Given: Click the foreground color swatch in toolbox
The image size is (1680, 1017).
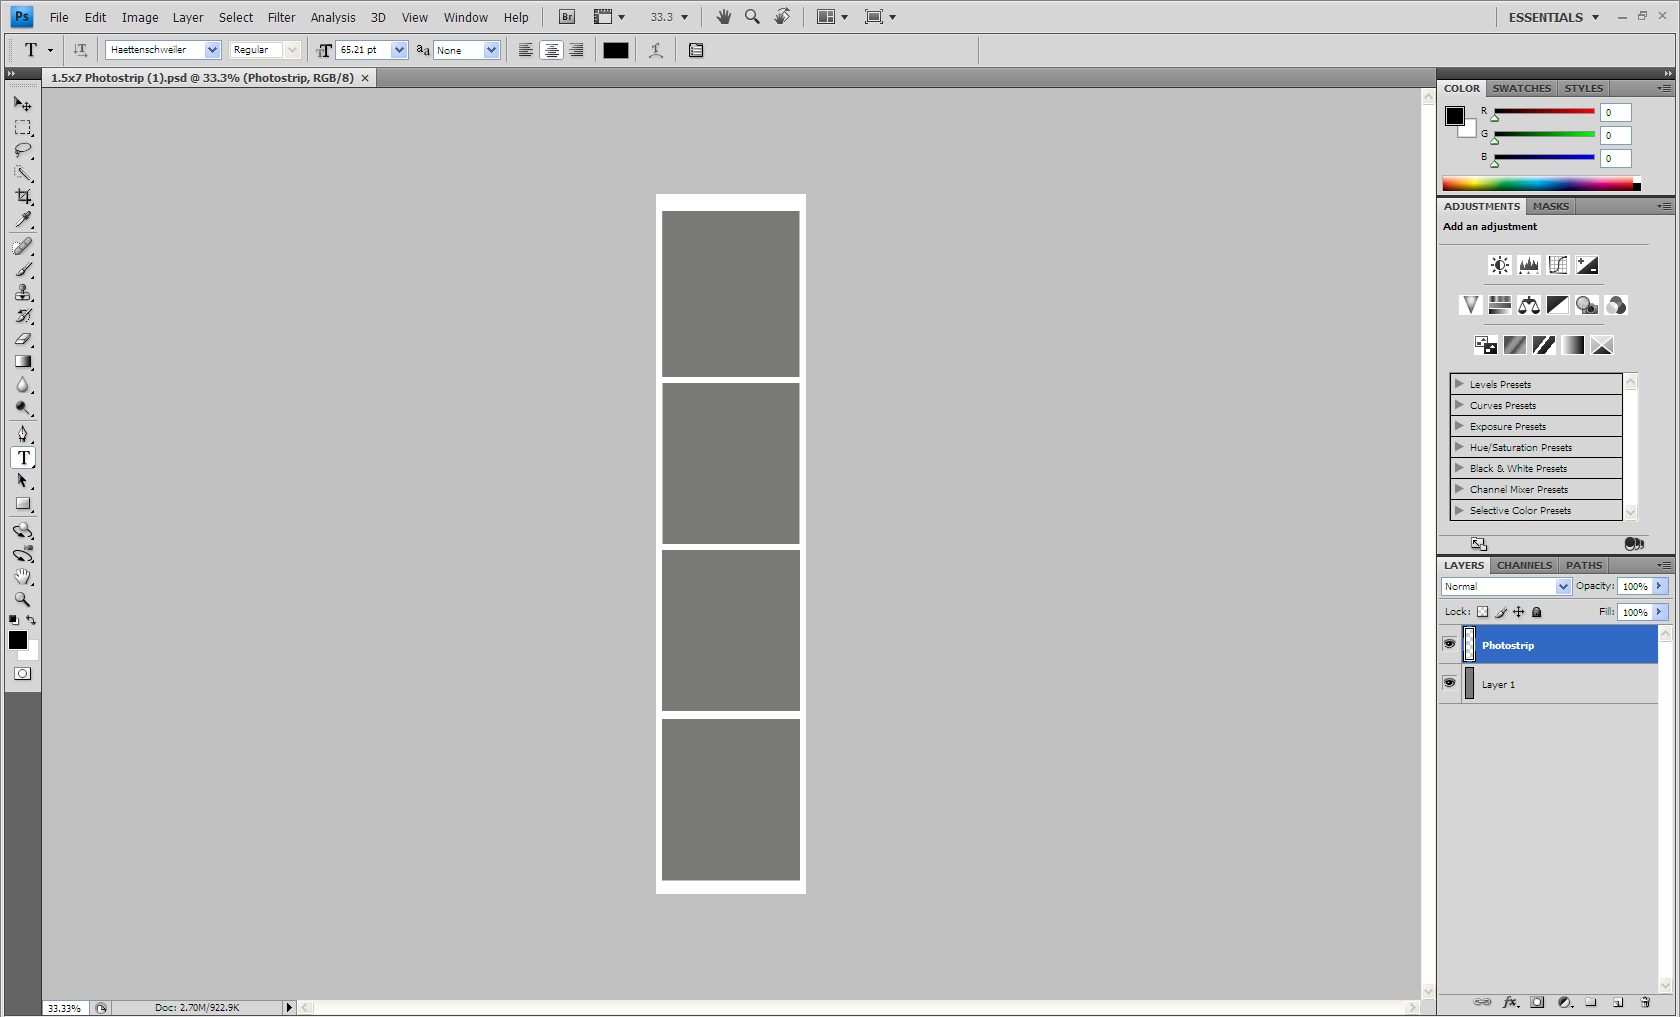Looking at the screenshot, I should click(18, 640).
